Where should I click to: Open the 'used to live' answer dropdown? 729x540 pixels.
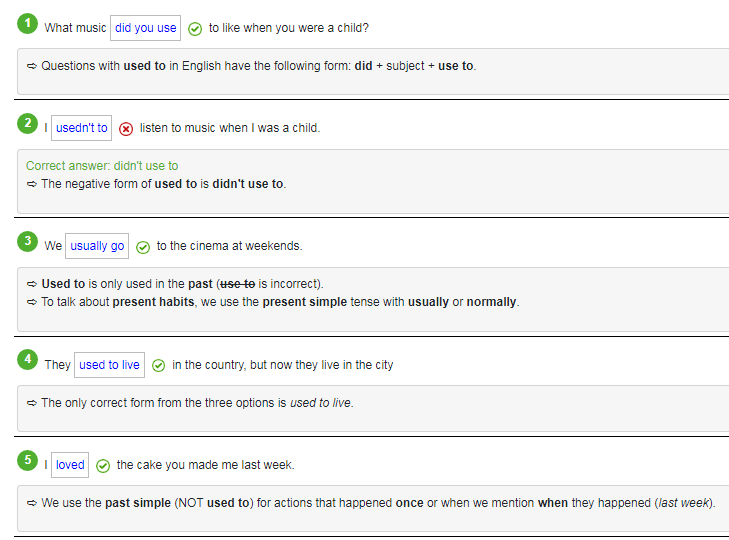109,365
